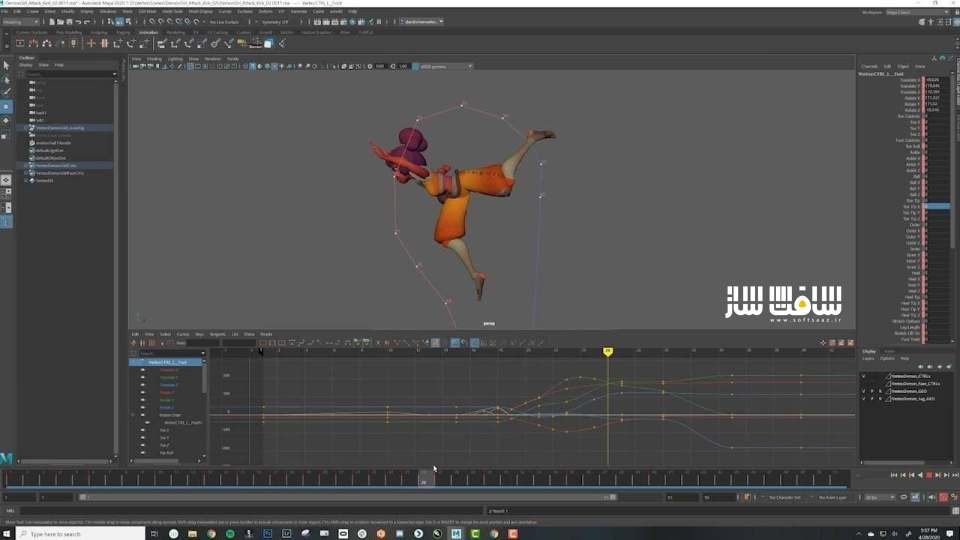The width and height of the screenshot is (960, 540).
Task: Open the 30 fps playback speed dropdown
Action: [880, 497]
